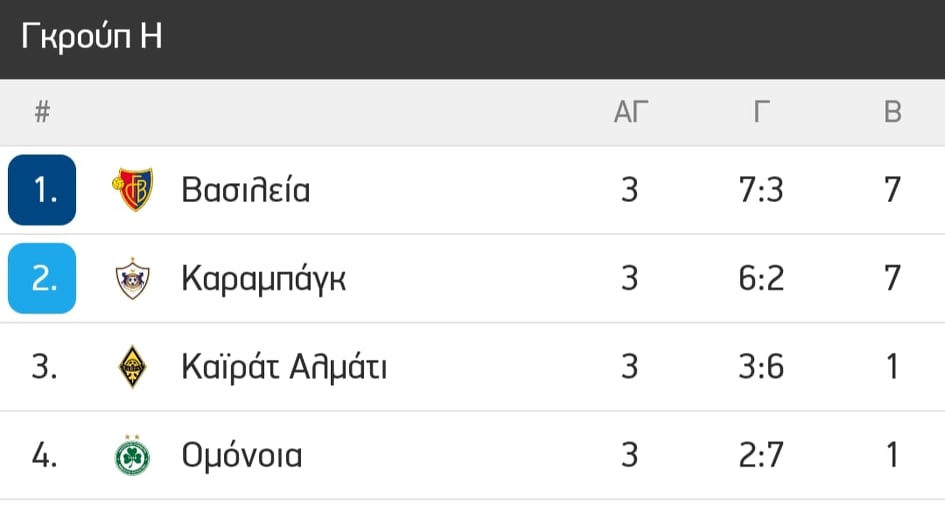This screenshot has width=945, height=513.
Task: Sort by the Β points column header
Action: 893,112
